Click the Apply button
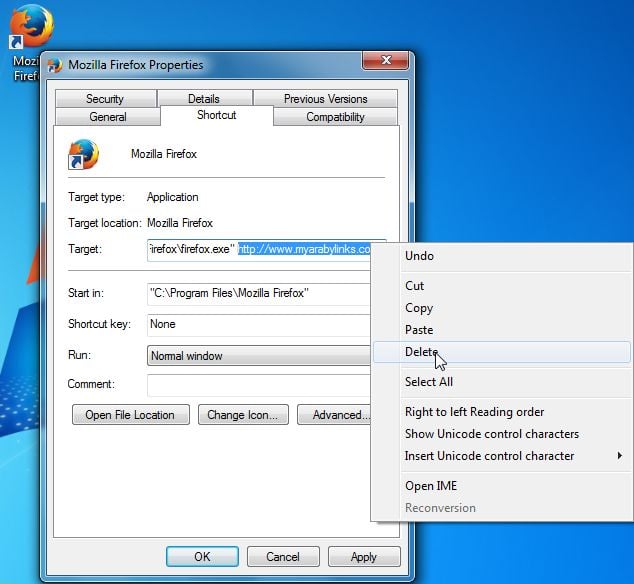 coord(364,557)
